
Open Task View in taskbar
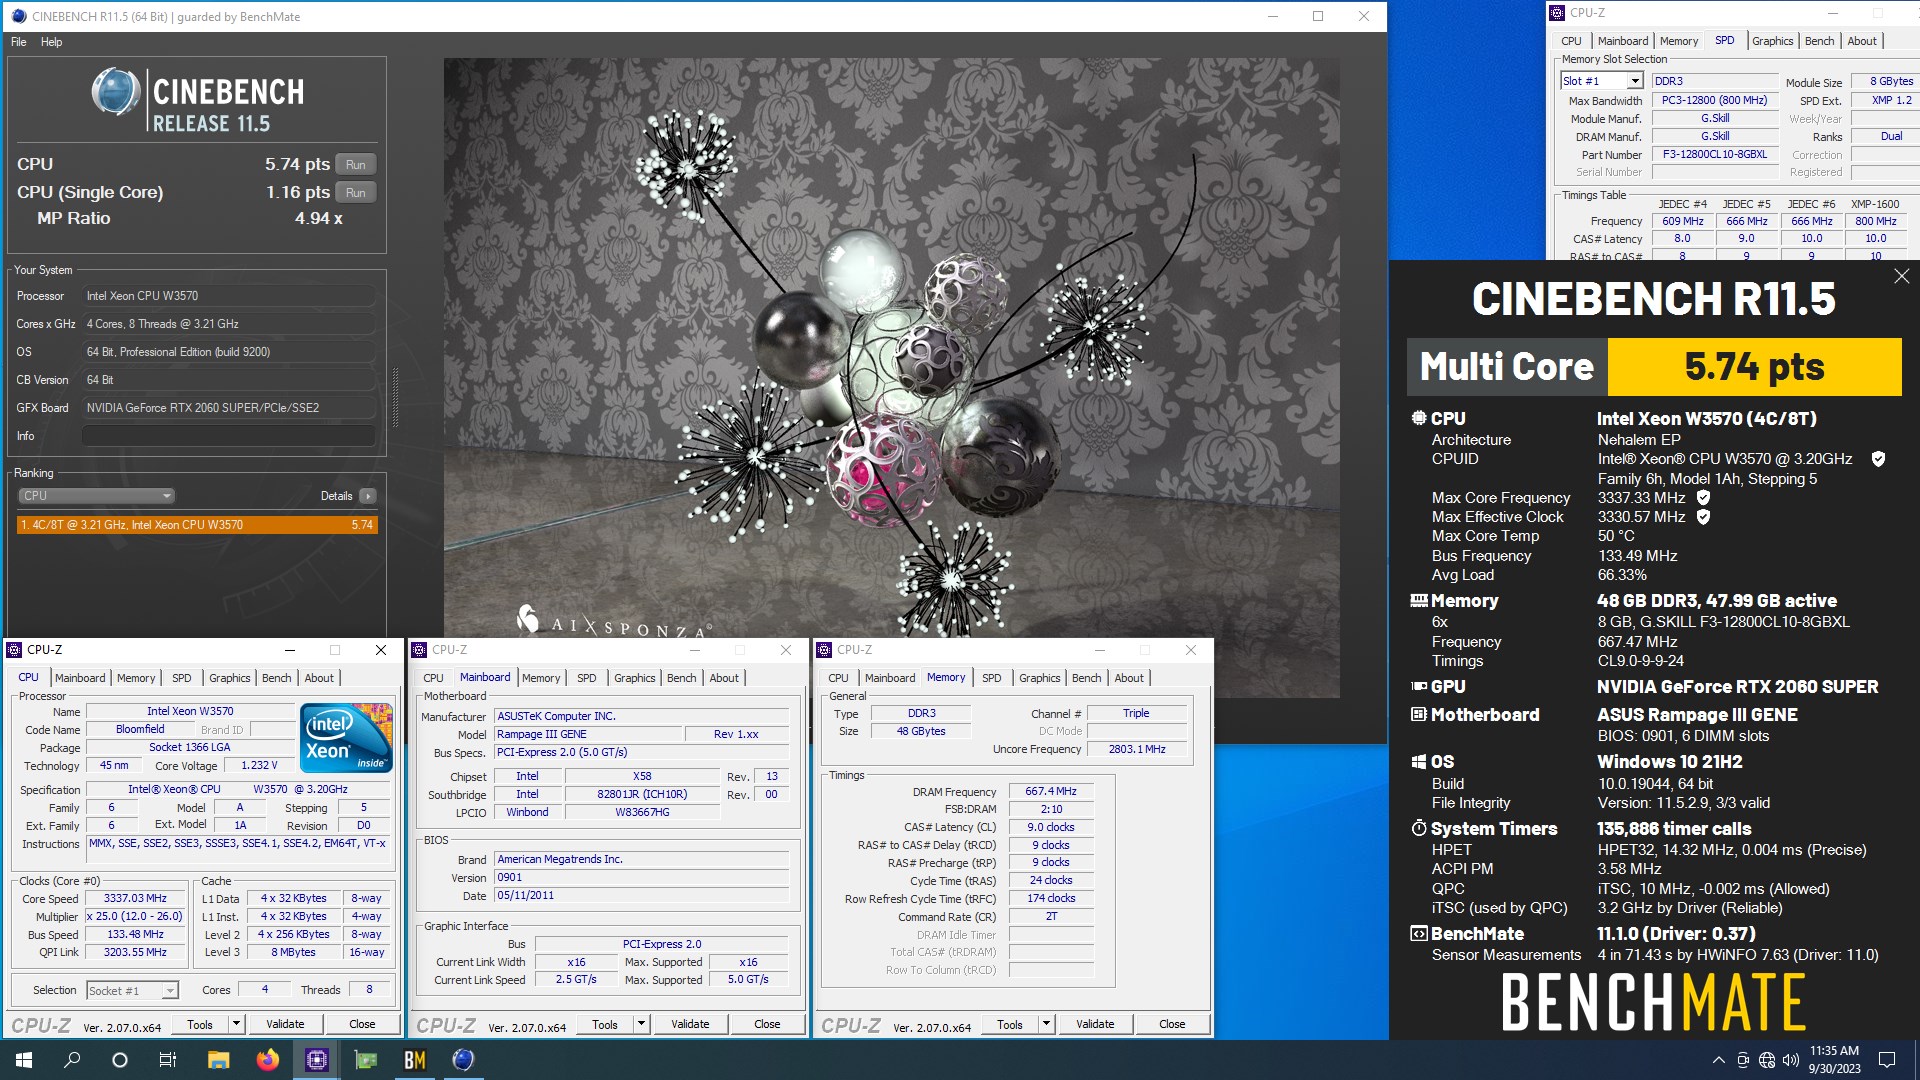click(168, 1060)
